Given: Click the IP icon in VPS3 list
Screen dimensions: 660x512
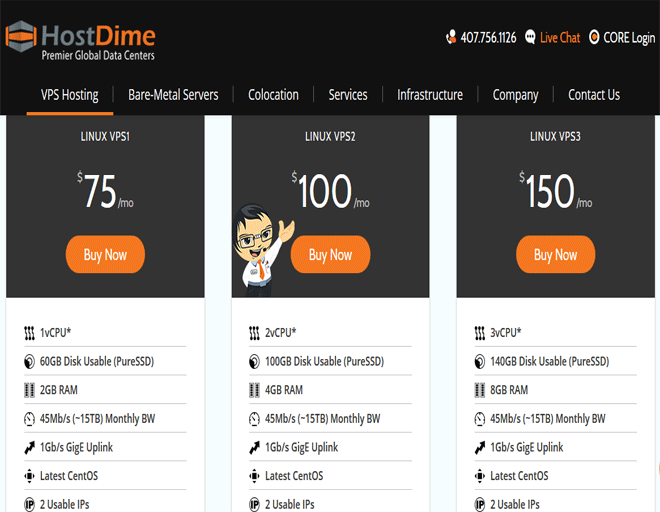Looking at the screenshot, I should (479, 504).
